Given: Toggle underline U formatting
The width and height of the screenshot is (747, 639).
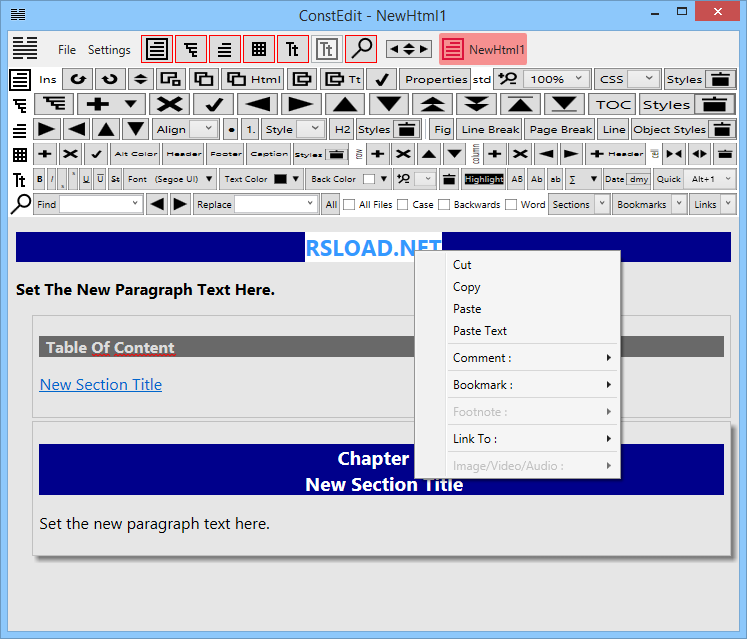Looking at the screenshot, I should point(86,179).
